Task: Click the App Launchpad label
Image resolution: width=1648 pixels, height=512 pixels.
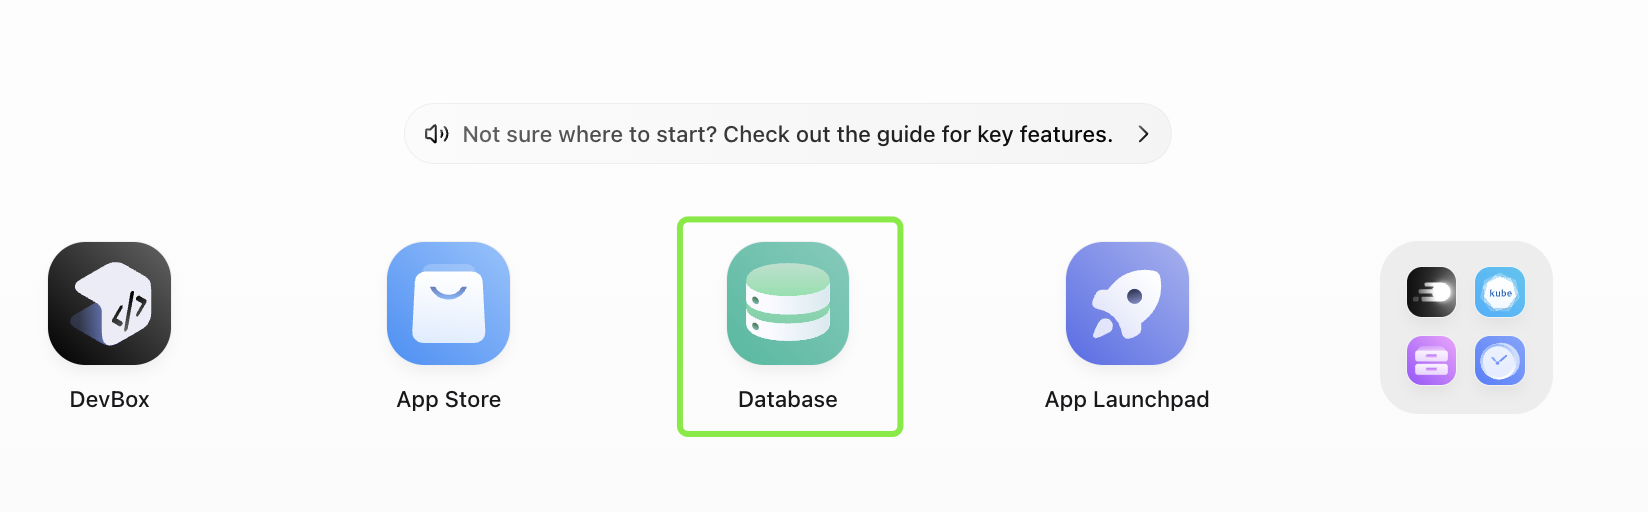Action: [x=1127, y=399]
